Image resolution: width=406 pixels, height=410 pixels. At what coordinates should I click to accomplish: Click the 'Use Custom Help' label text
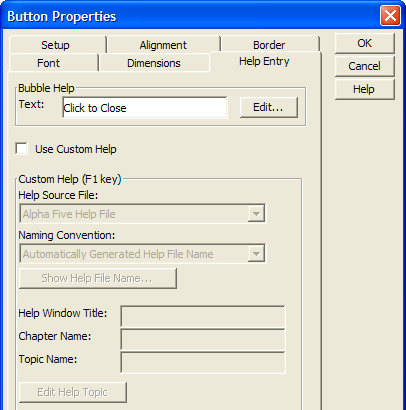[76, 149]
